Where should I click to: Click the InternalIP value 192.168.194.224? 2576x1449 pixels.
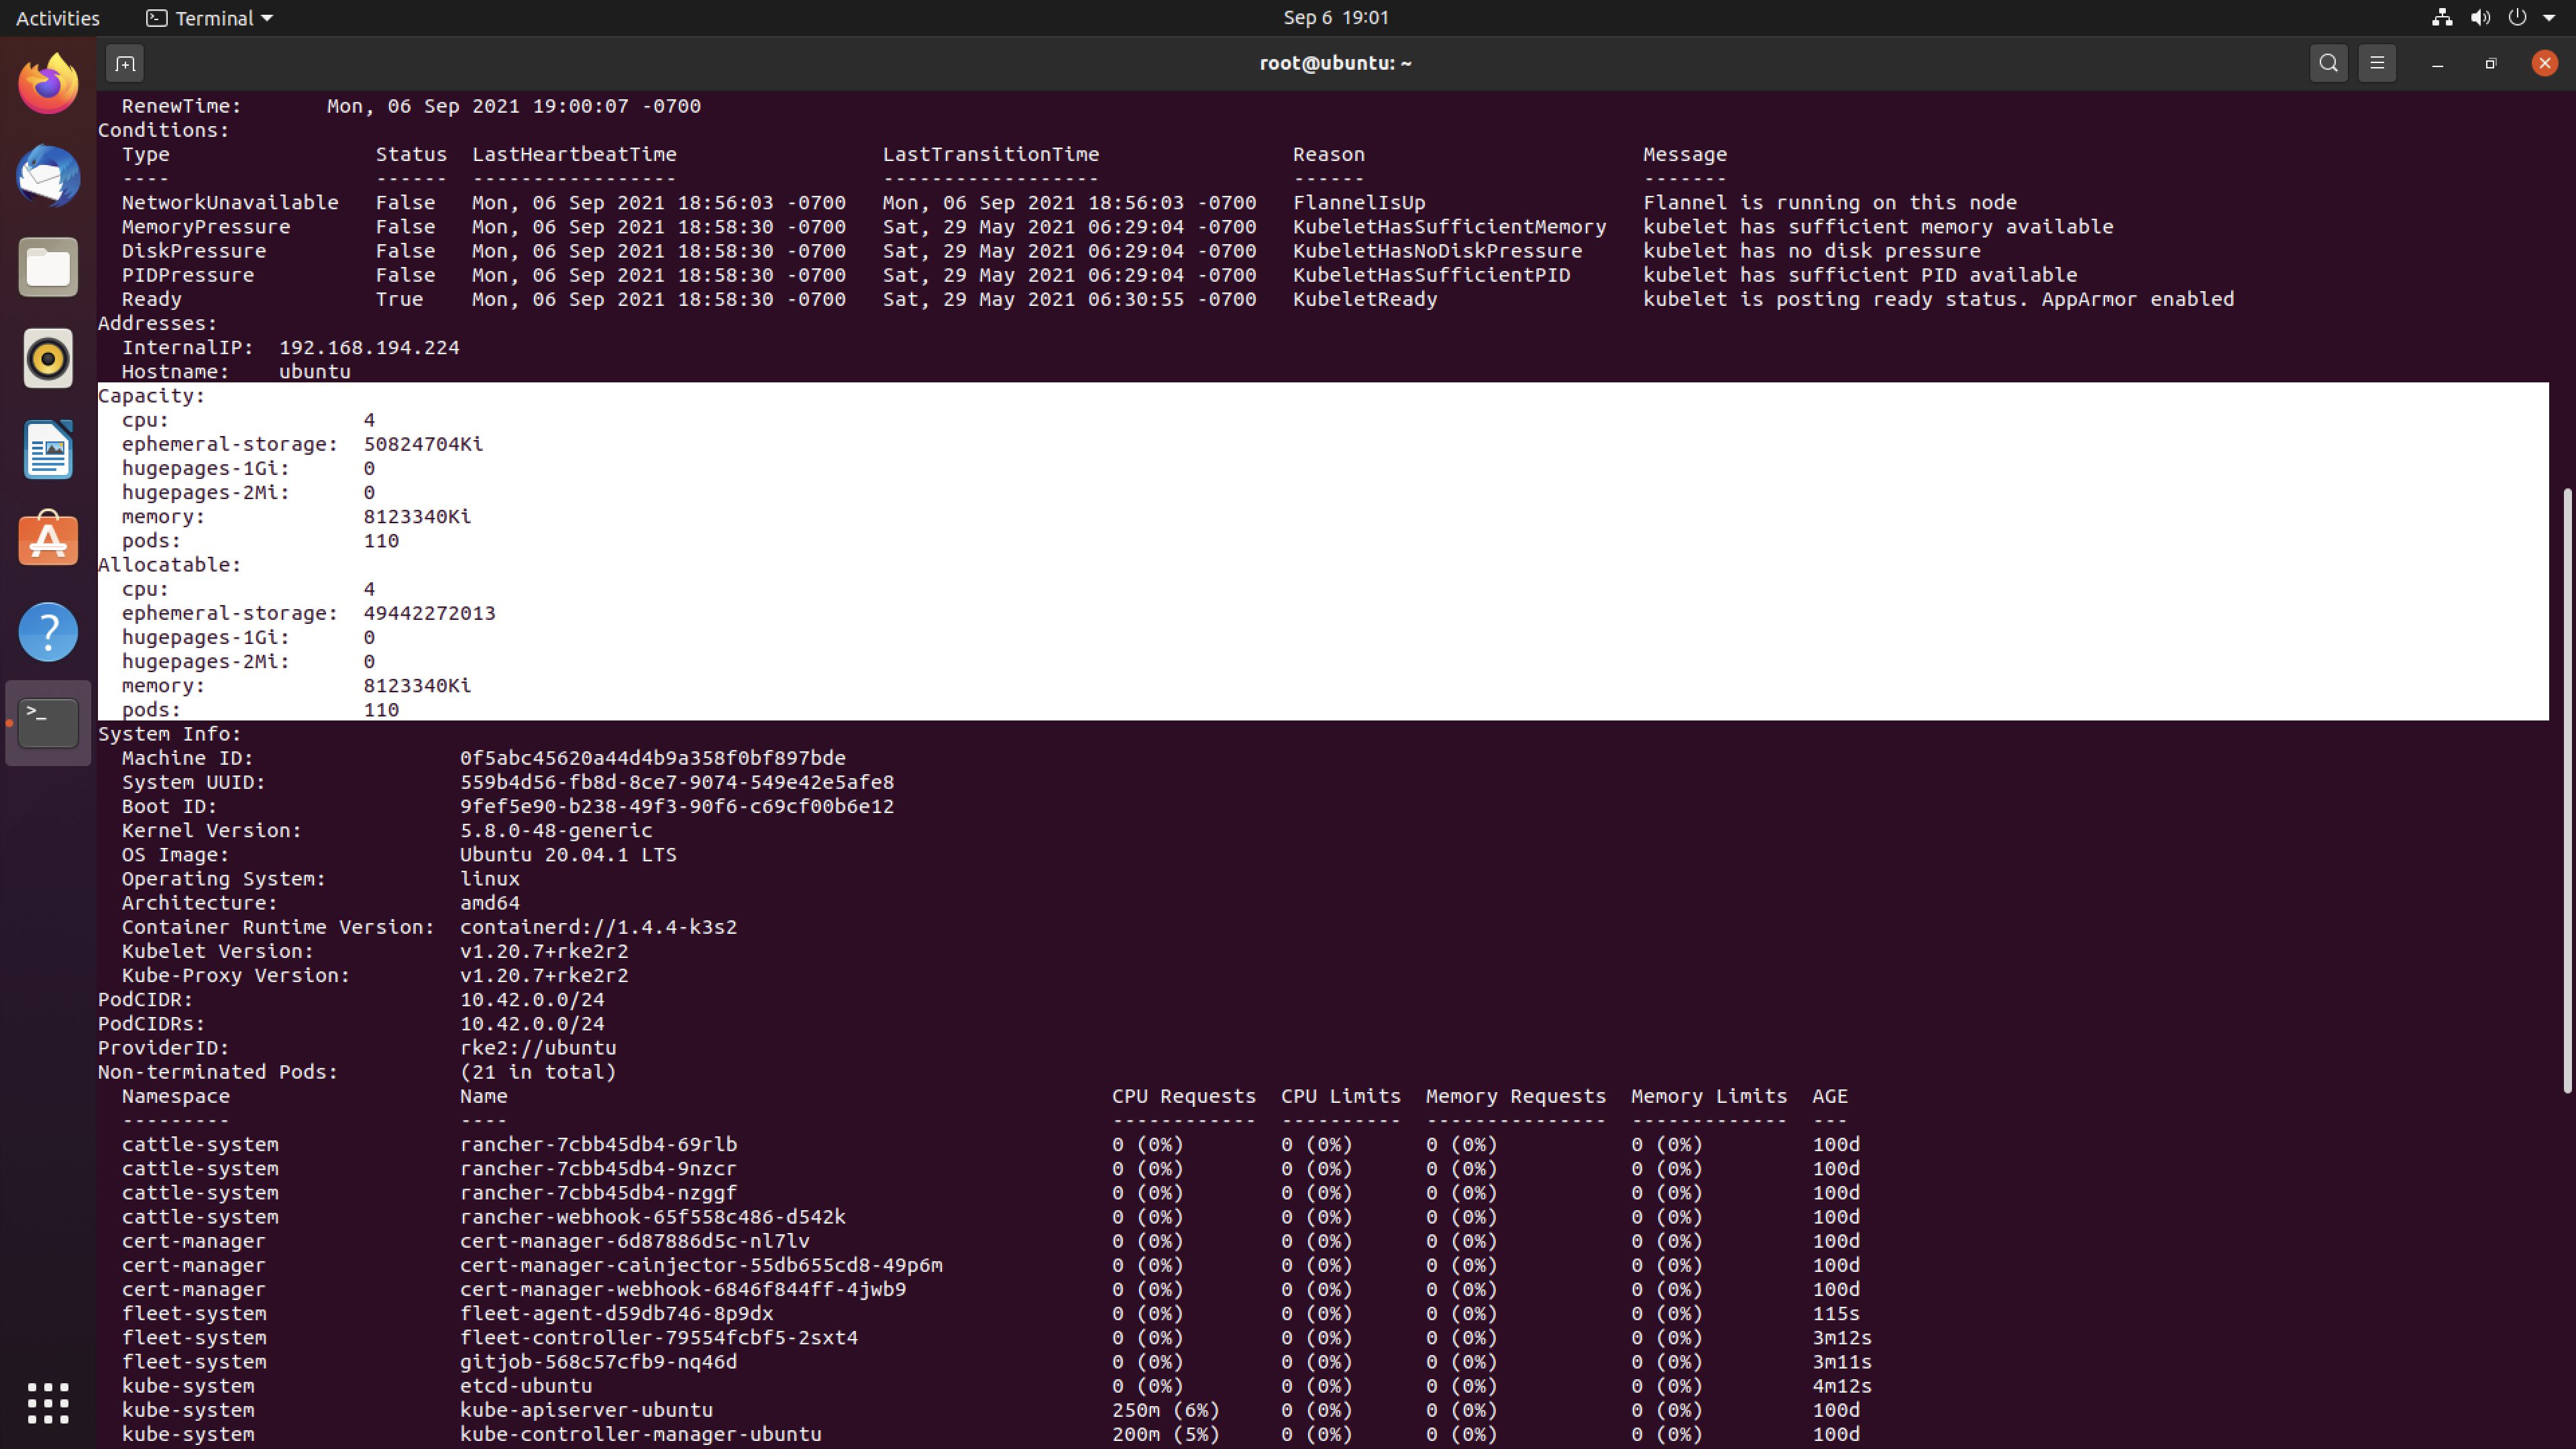click(x=369, y=347)
